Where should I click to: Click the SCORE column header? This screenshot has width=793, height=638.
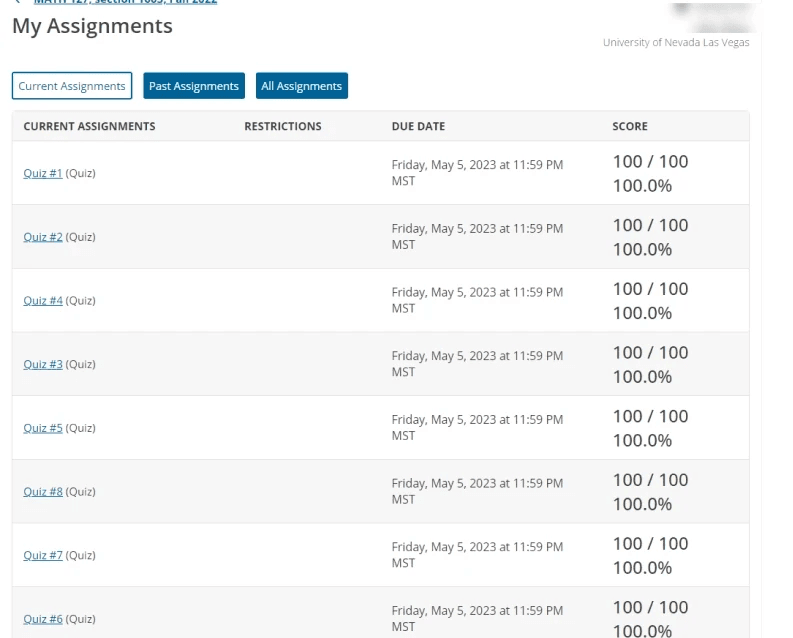[630, 127]
